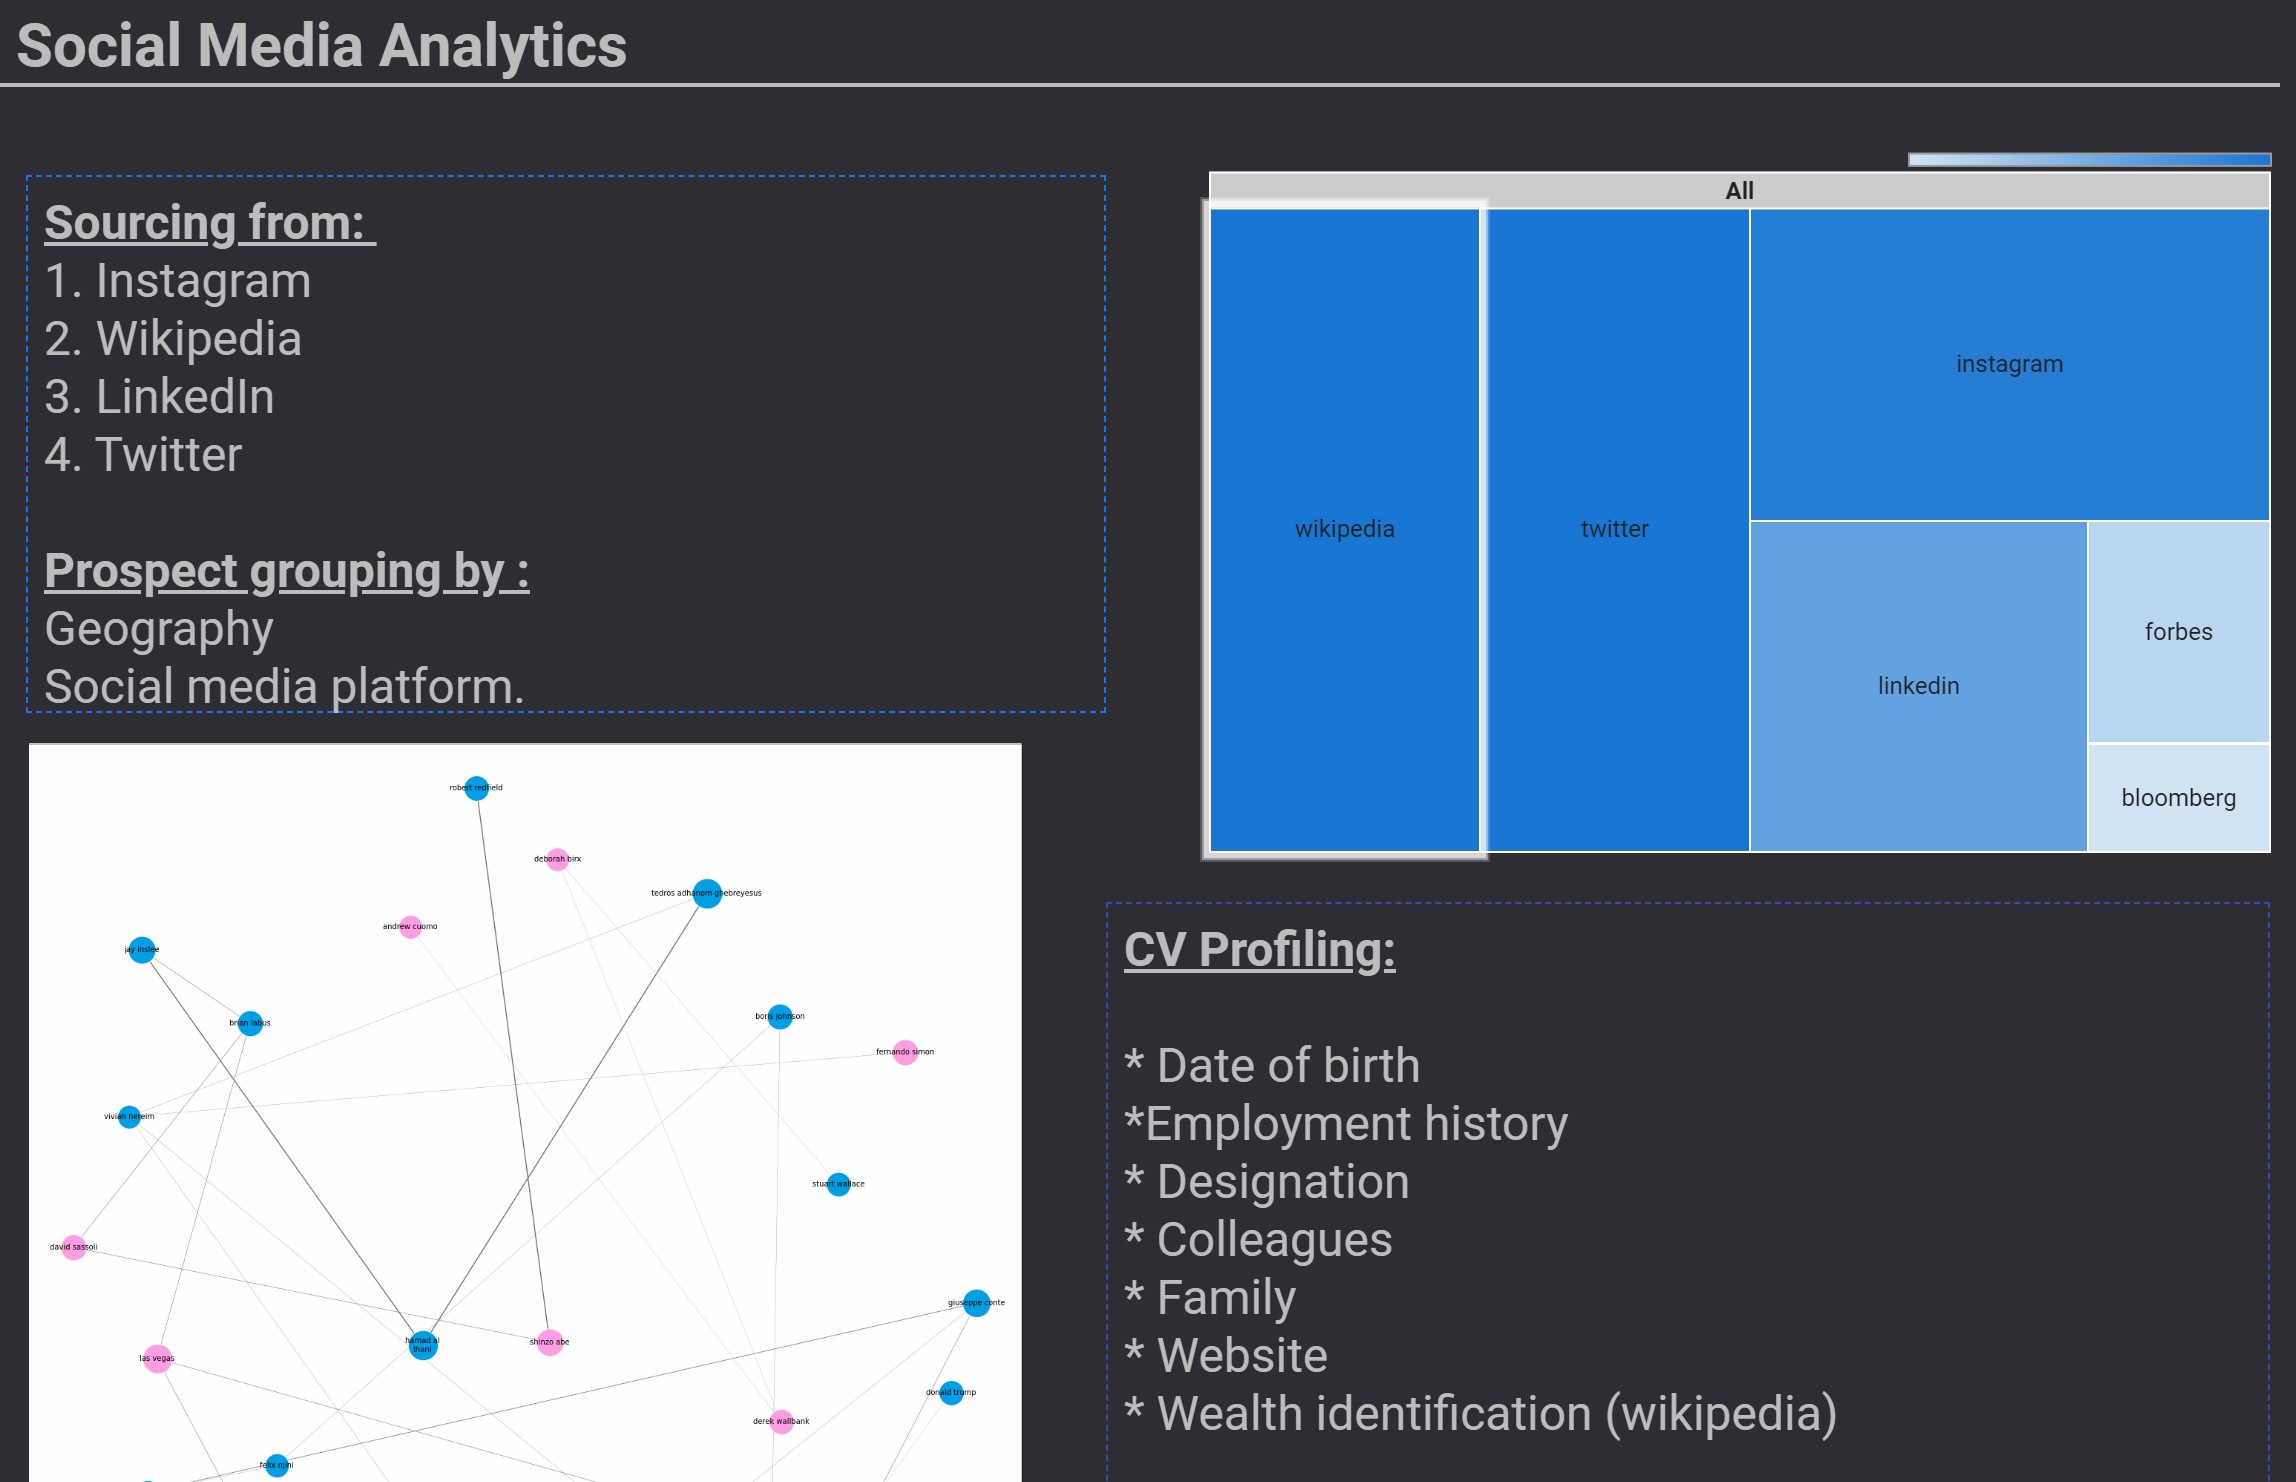Viewport: 2296px width, 1482px height.
Task: Select the donald trump node
Action: point(952,1392)
